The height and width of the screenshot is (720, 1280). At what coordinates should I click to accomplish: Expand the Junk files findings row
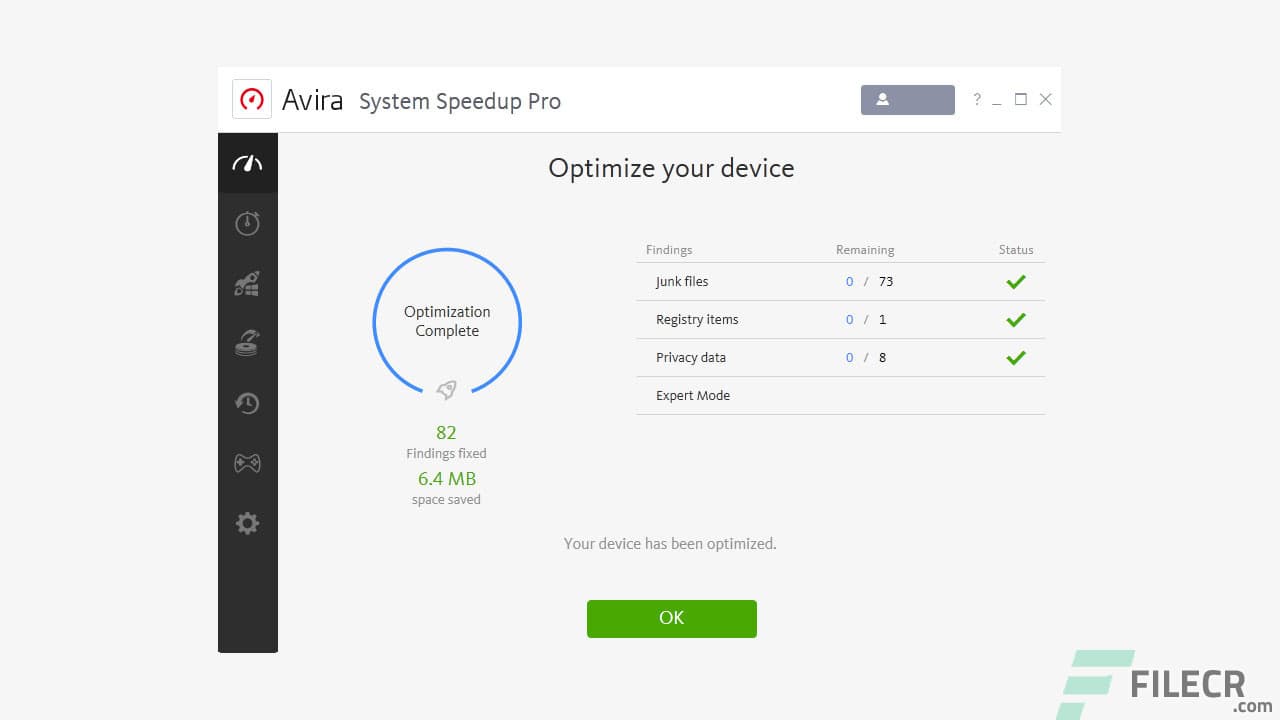(x=681, y=281)
